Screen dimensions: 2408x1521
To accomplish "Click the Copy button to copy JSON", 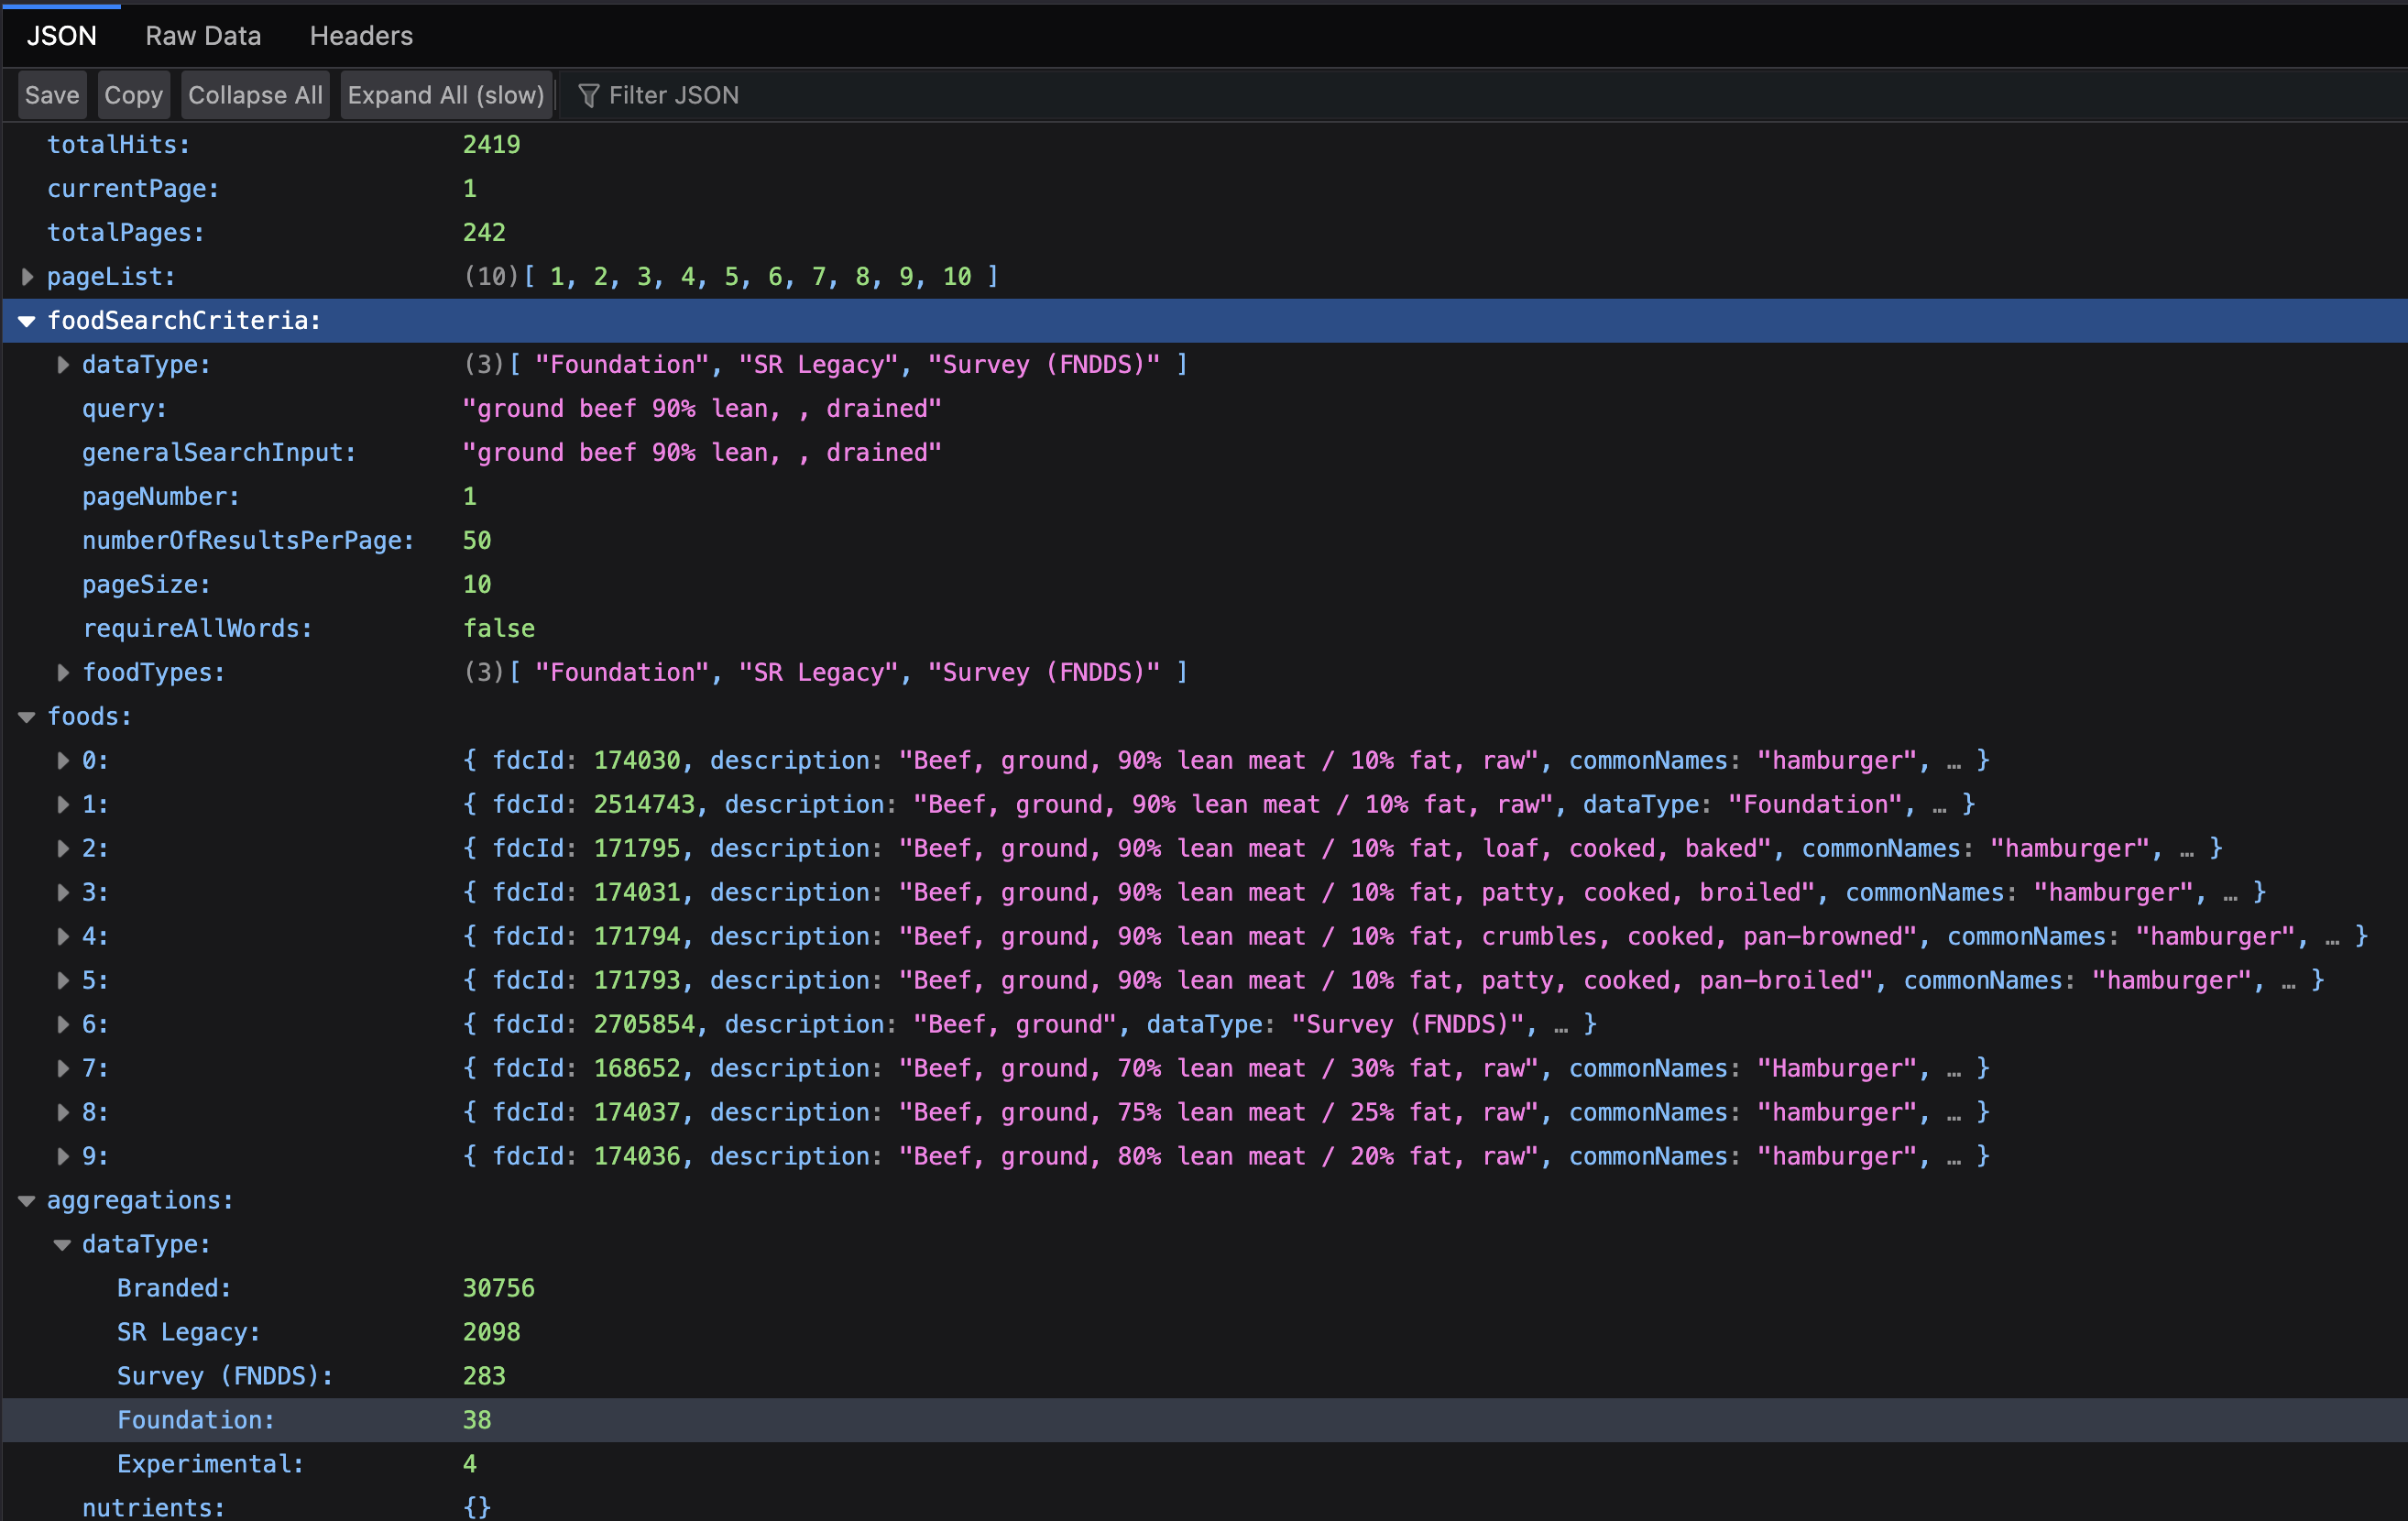I will point(133,95).
